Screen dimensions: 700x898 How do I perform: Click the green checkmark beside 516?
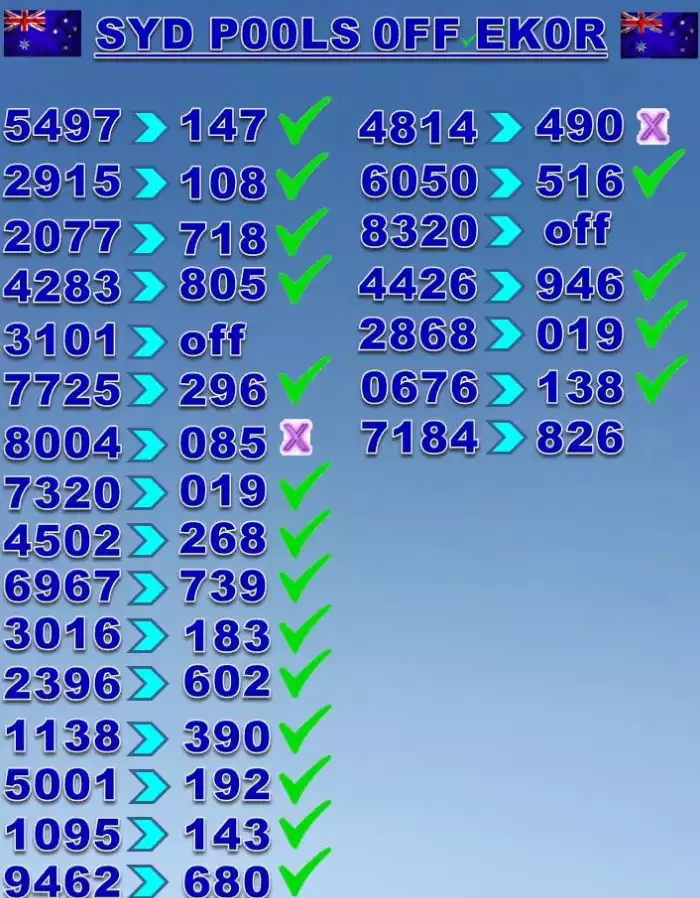[x=659, y=173]
